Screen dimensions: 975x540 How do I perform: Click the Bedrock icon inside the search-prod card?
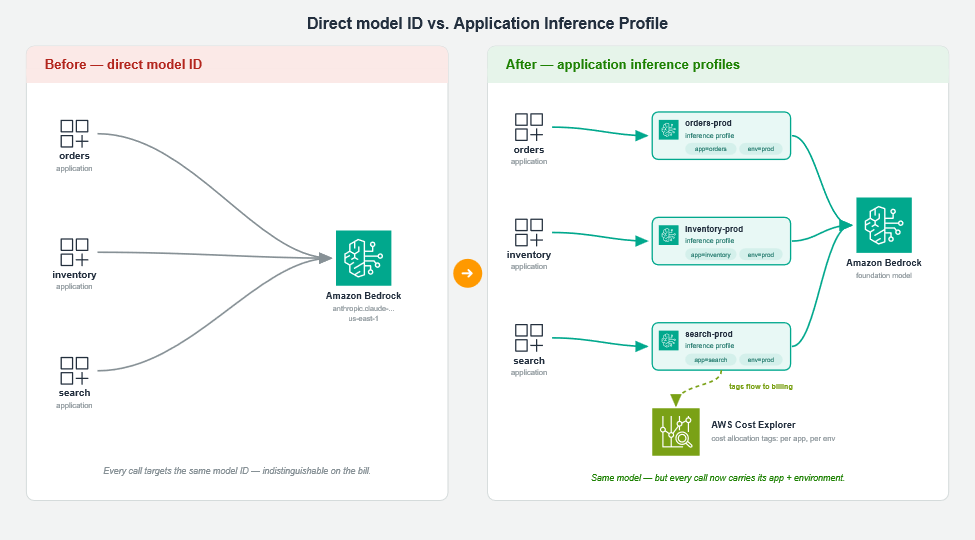click(x=668, y=340)
